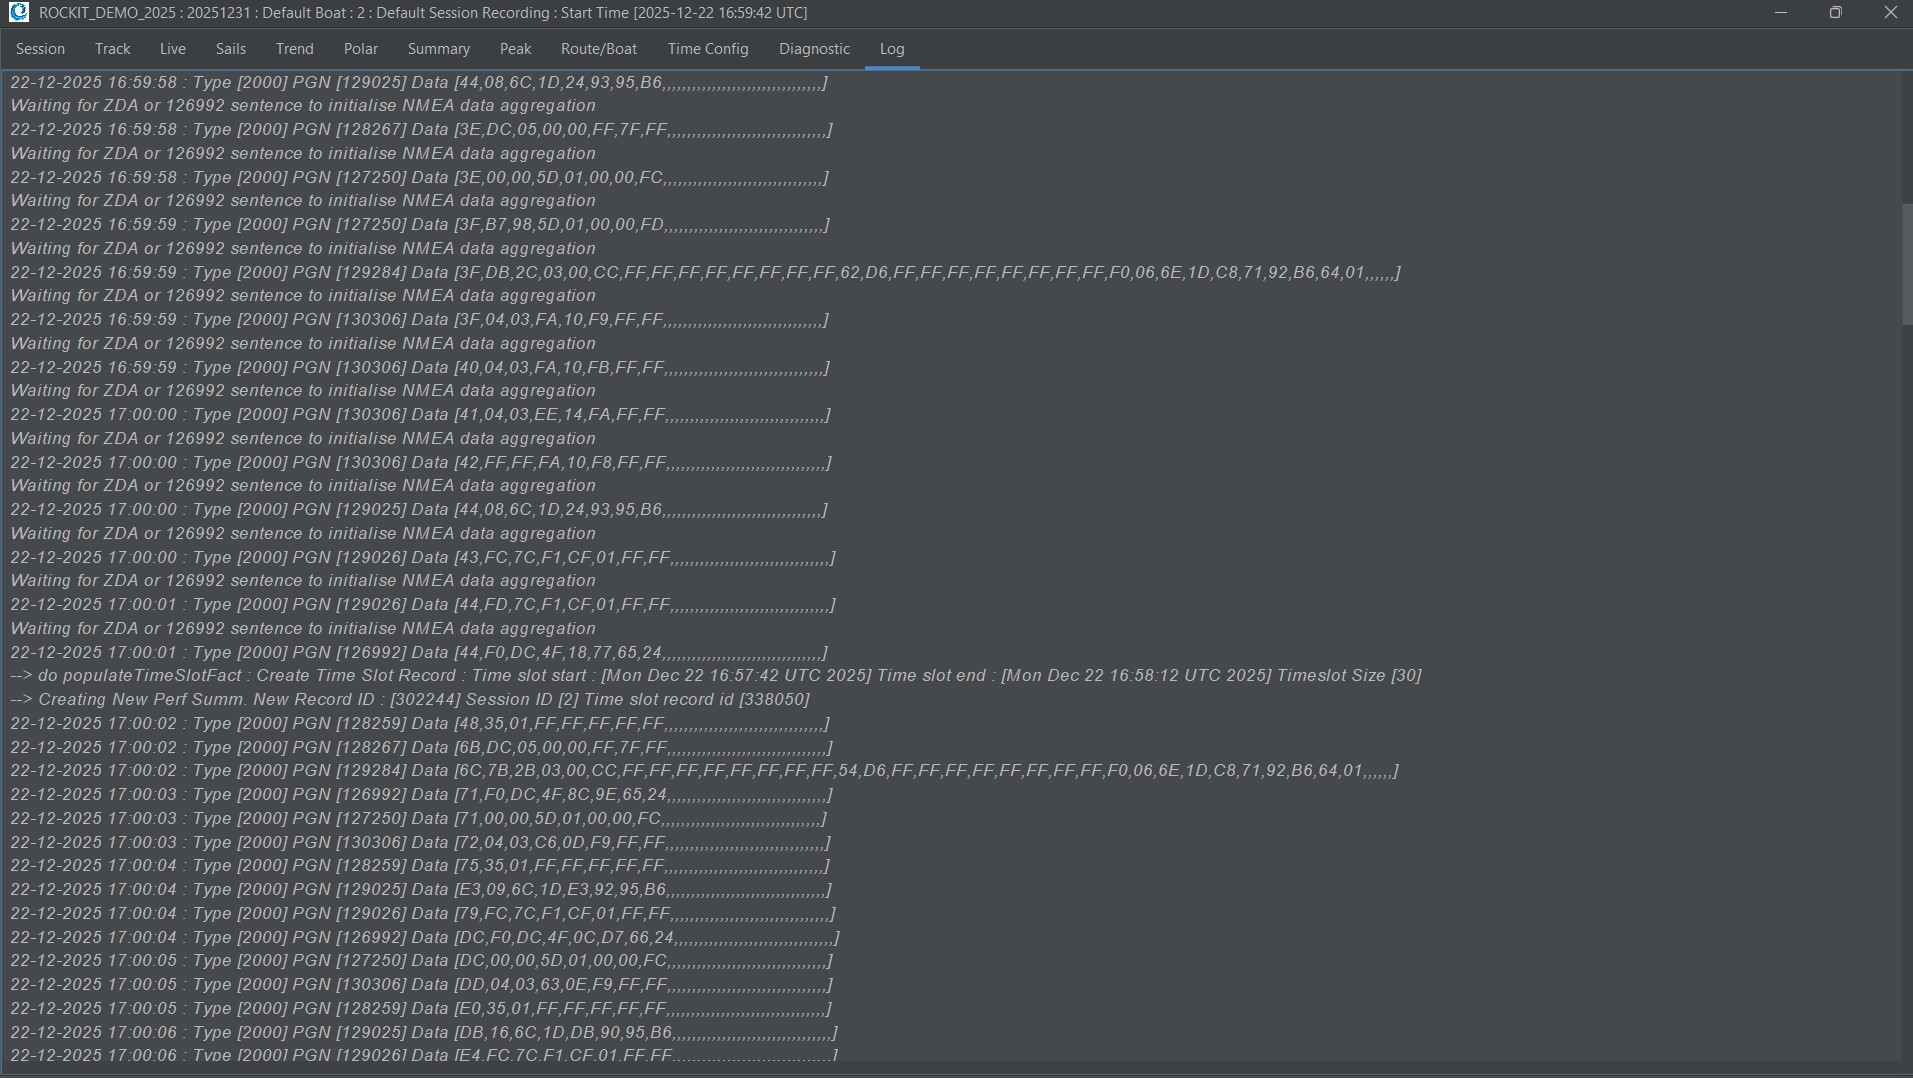Image resolution: width=1913 pixels, height=1078 pixels.
Task: Click the populateTimeSlotFact log line
Action: click(x=715, y=676)
